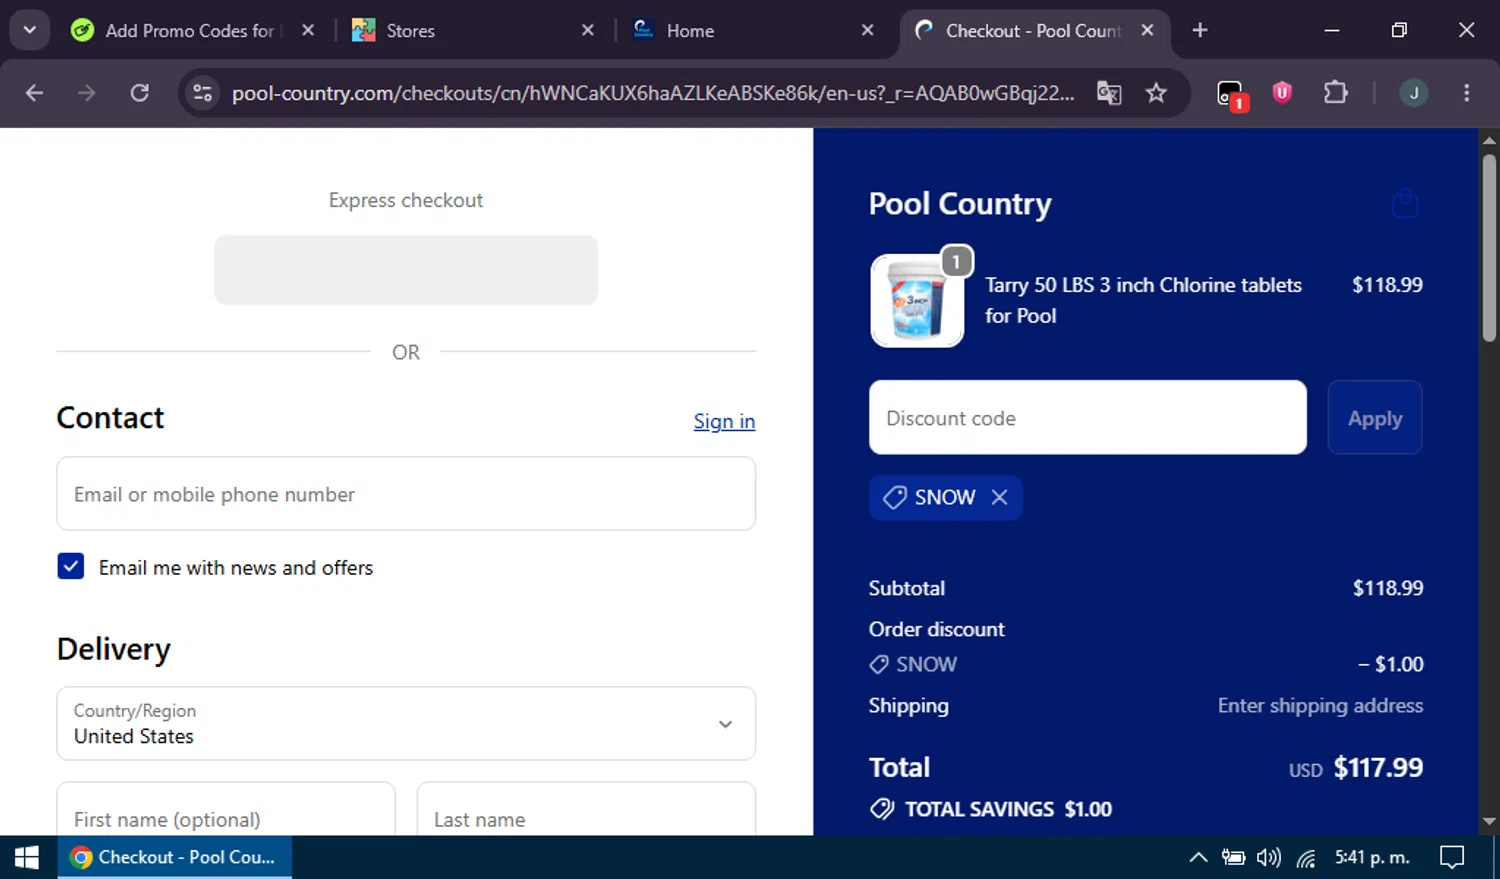Open the network Wi-Fi icon
This screenshot has height=879, width=1500.
click(1306, 857)
